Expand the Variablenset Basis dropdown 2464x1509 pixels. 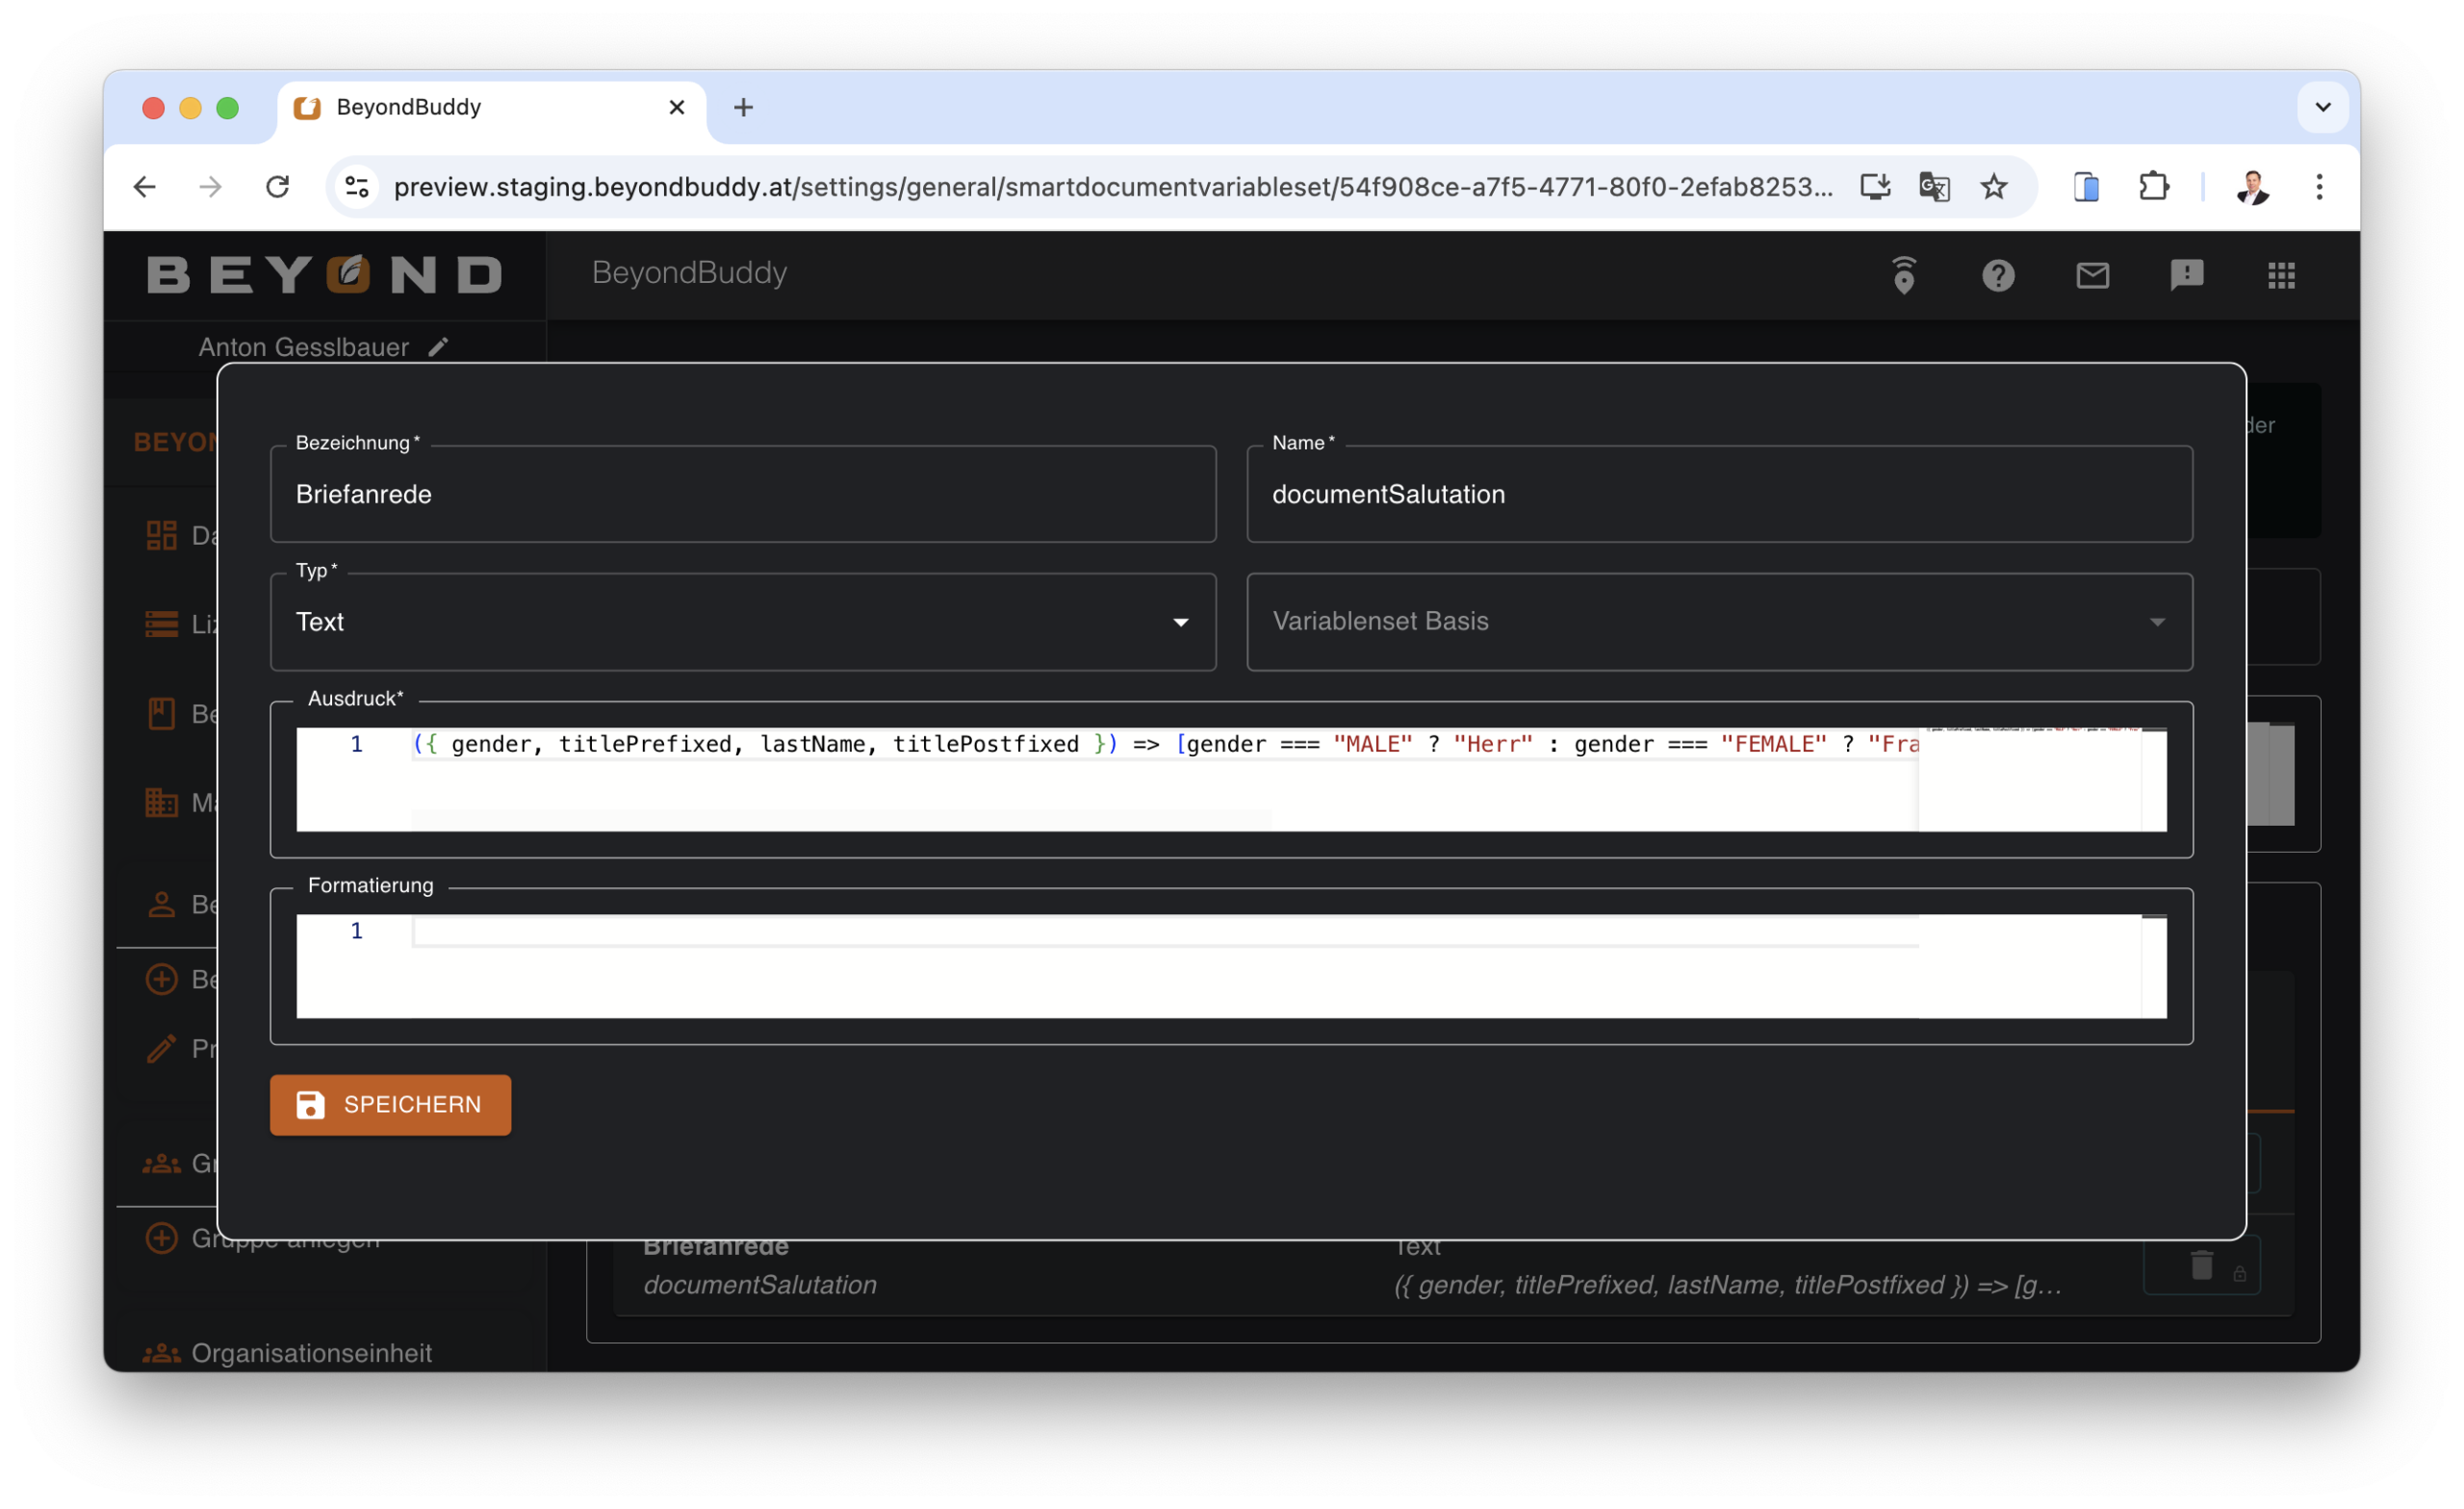(1718, 622)
